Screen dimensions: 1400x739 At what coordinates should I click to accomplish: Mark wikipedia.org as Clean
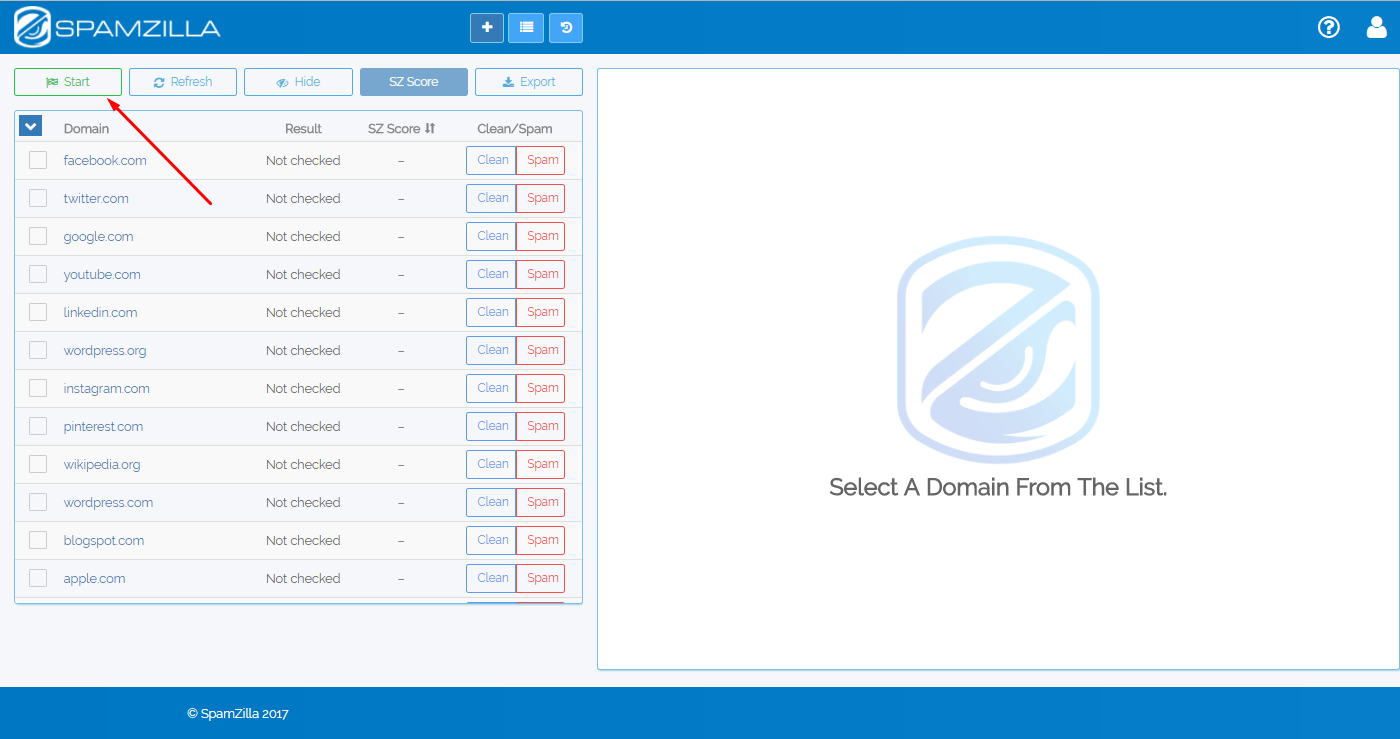tap(492, 464)
